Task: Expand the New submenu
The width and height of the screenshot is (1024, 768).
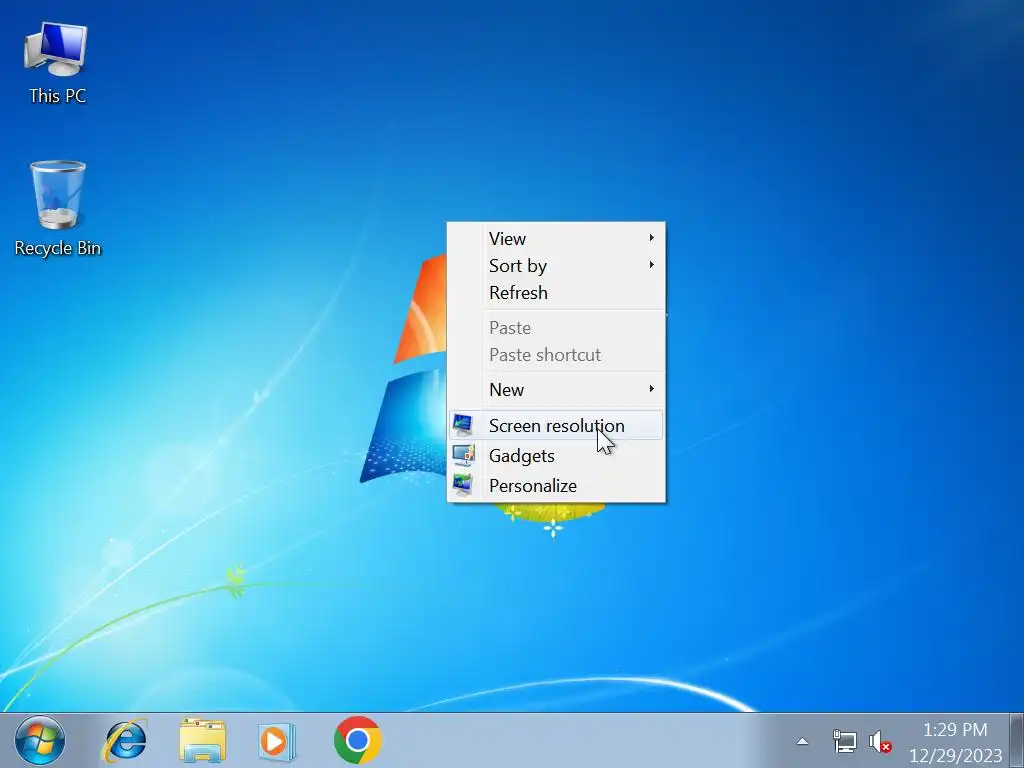Action: click(x=556, y=389)
